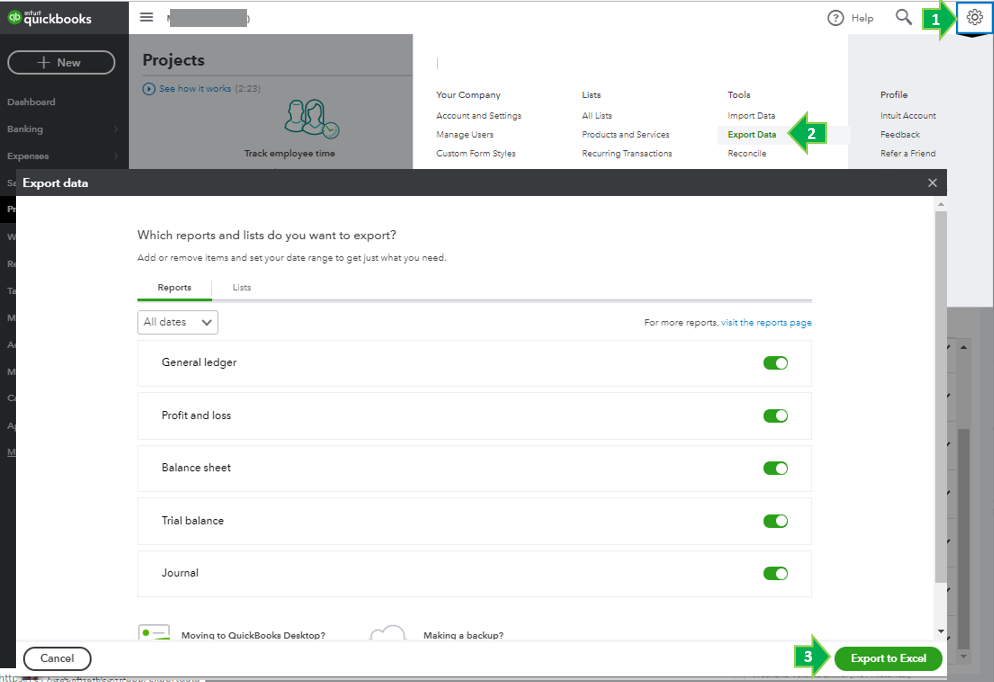Image resolution: width=994 pixels, height=682 pixels.
Task: Switch off the Journal toggle
Action: point(775,574)
